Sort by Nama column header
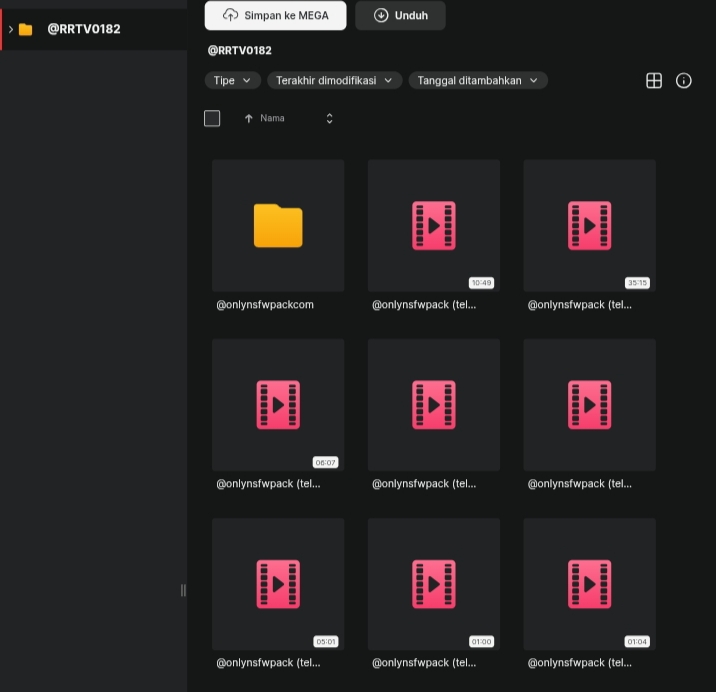716x692 pixels. click(272, 118)
